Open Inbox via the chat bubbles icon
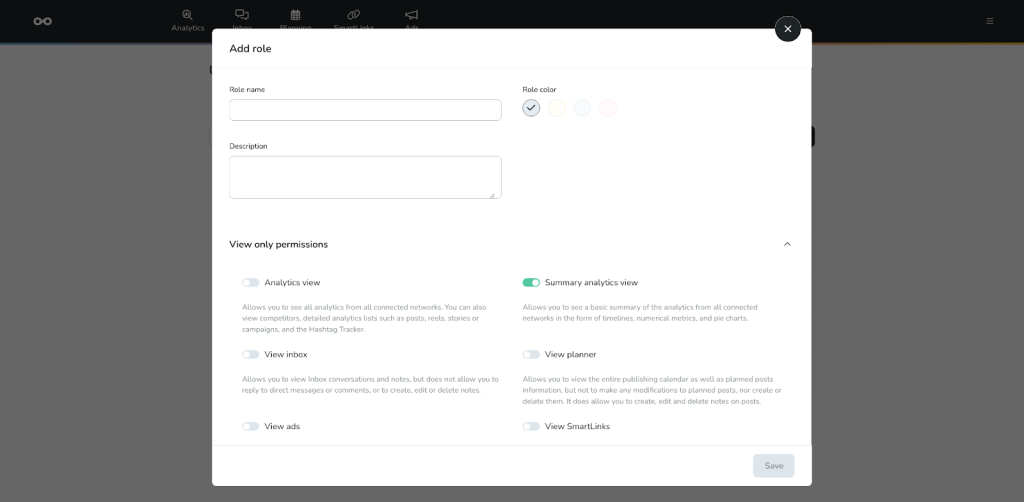 (x=242, y=15)
